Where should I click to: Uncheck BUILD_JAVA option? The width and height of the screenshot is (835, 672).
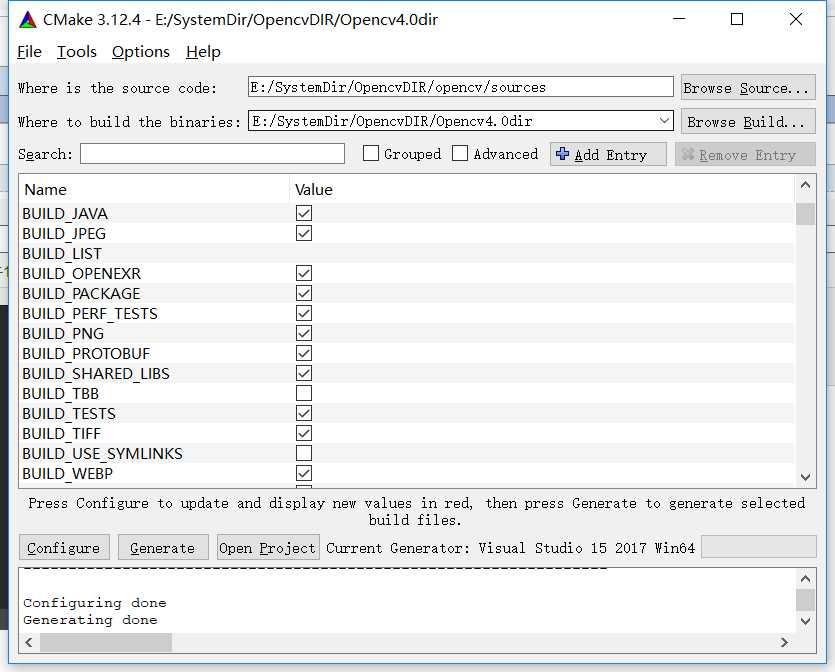(304, 213)
